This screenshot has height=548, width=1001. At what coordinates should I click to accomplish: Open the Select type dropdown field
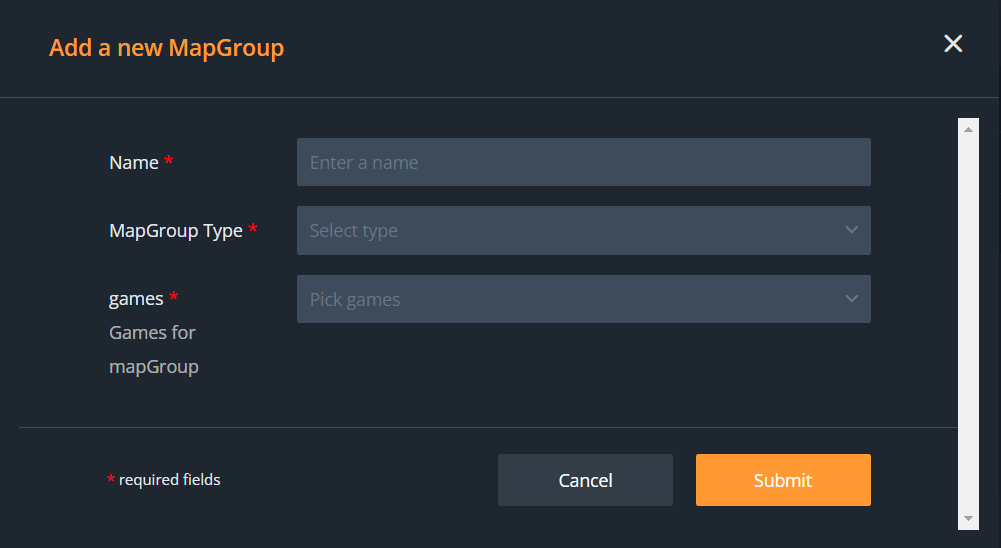click(570, 231)
